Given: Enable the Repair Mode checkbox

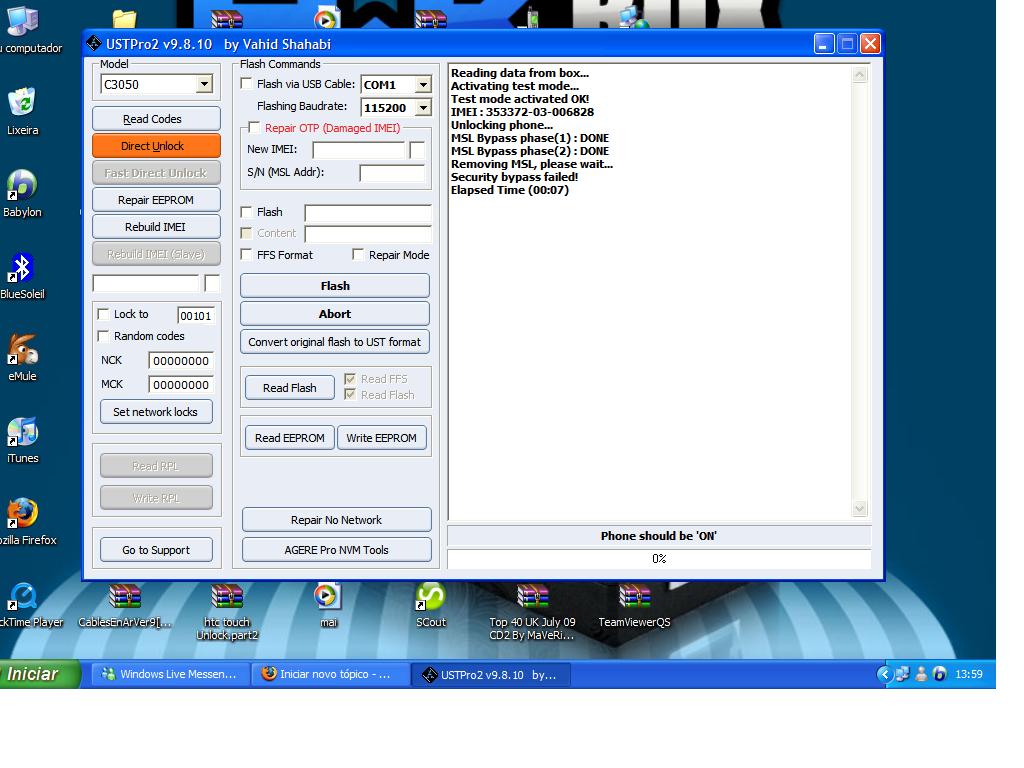Looking at the screenshot, I should pyautogui.click(x=358, y=254).
